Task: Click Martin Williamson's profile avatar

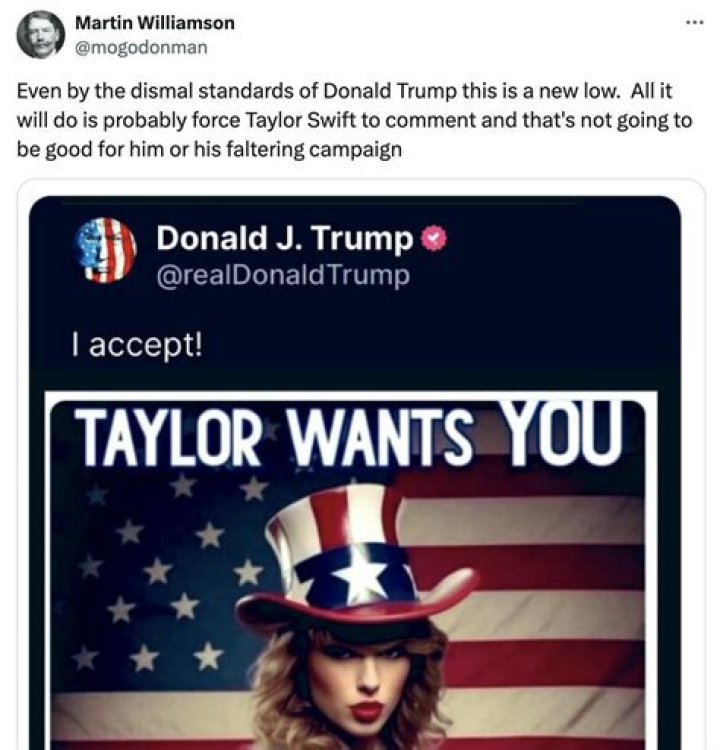Action: [x=40, y=33]
